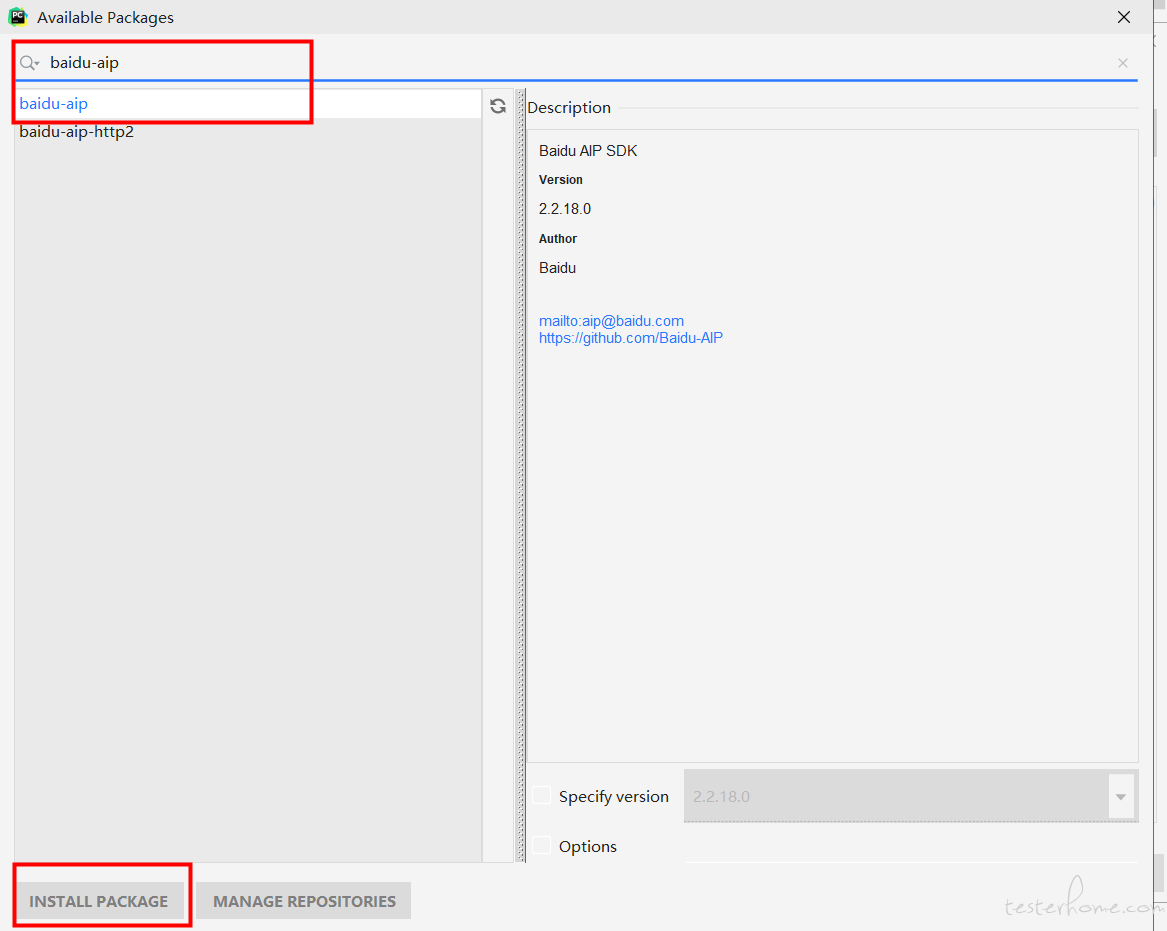
Task: Open the mailto:aip@baidu.com link
Action: 611,321
